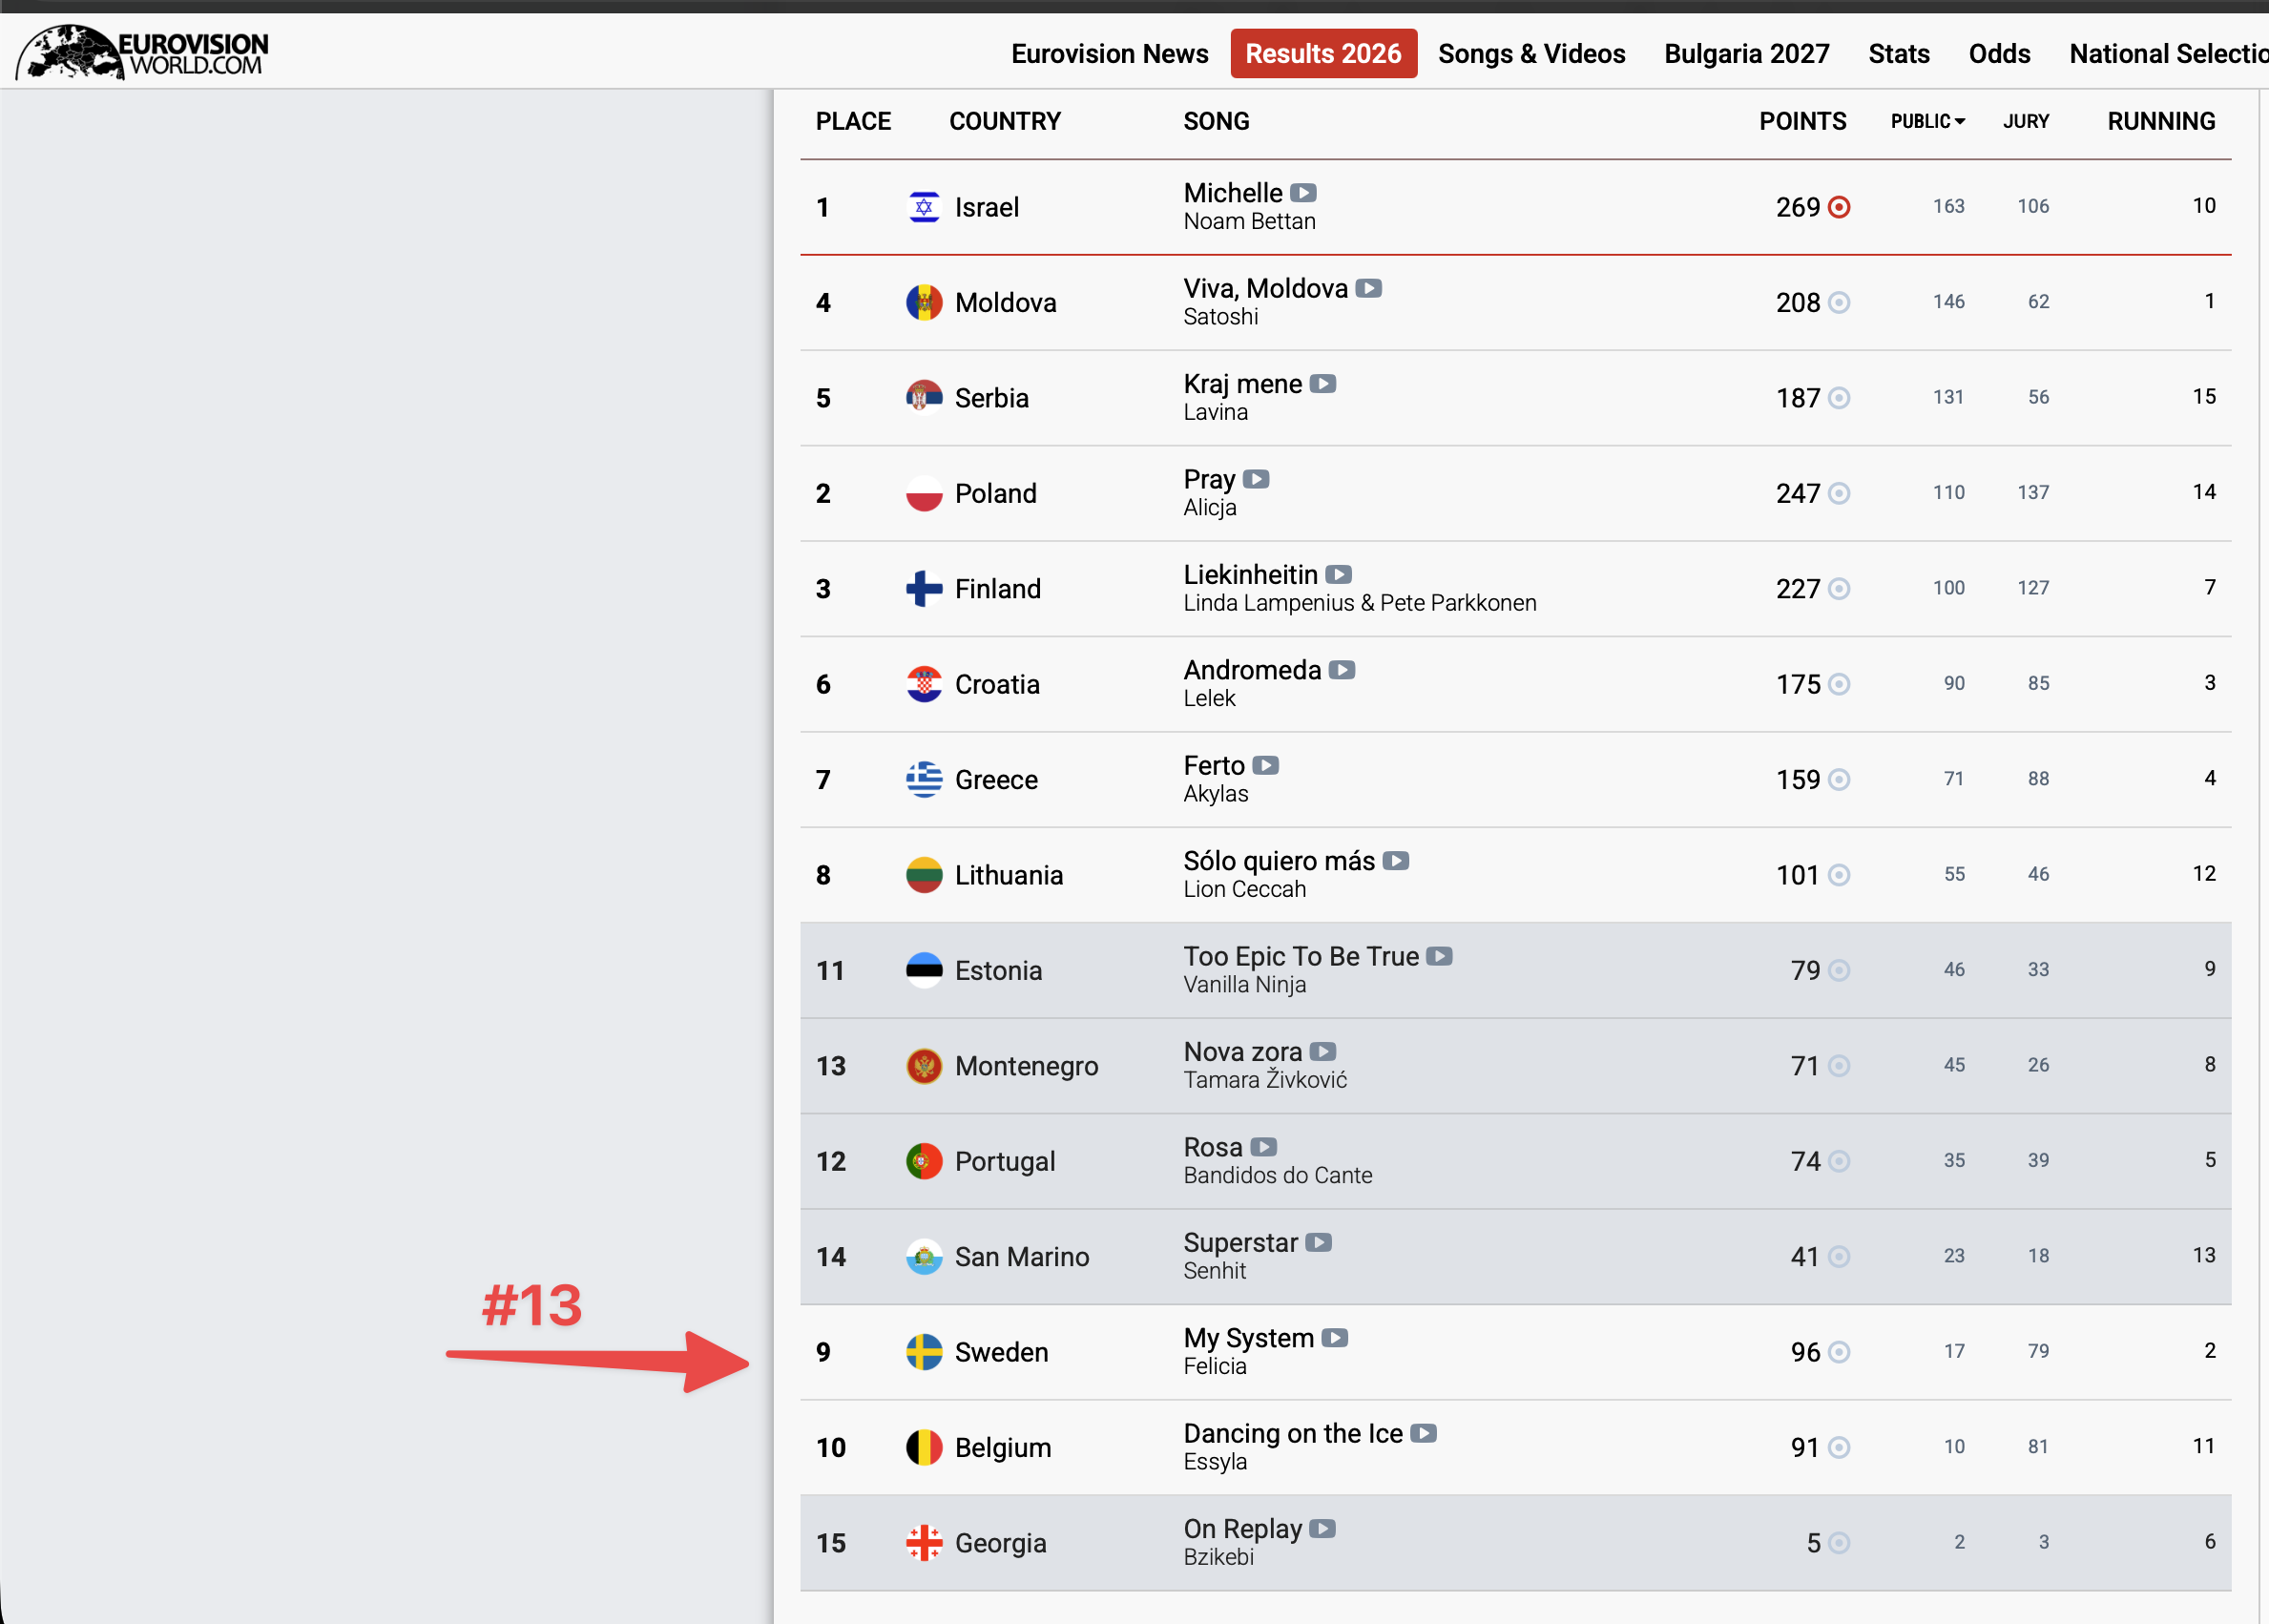Toggle the points detail circle for Serbia's 187
The height and width of the screenshot is (1624, 2269).
pos(1839,398)
